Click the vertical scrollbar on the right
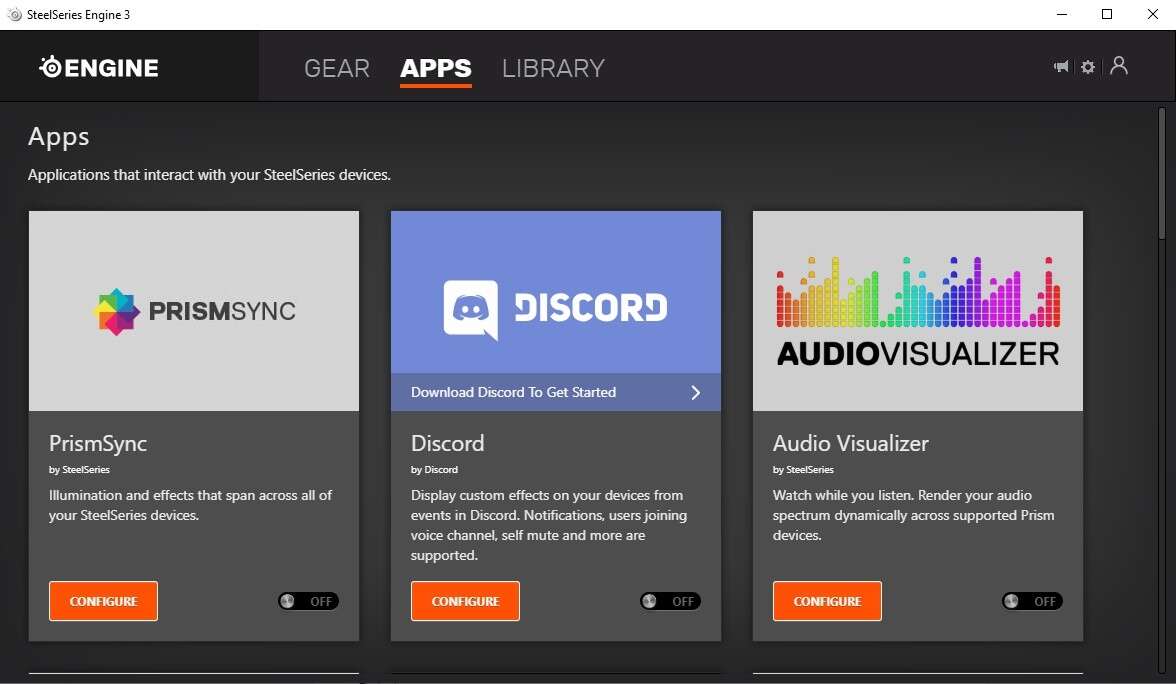The width and height of the screenshot is (1176, 684). (x=1162, y=175)
